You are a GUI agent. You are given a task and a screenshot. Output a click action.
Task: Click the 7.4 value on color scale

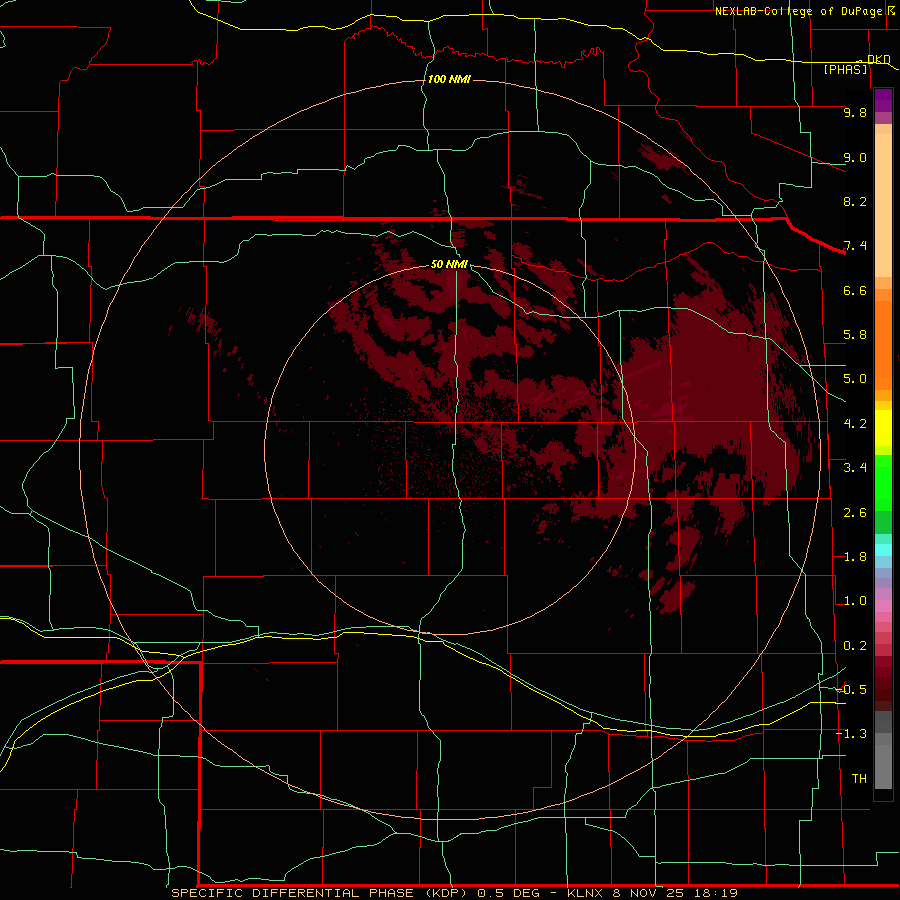pyautogui.click(x=855, y=246)
